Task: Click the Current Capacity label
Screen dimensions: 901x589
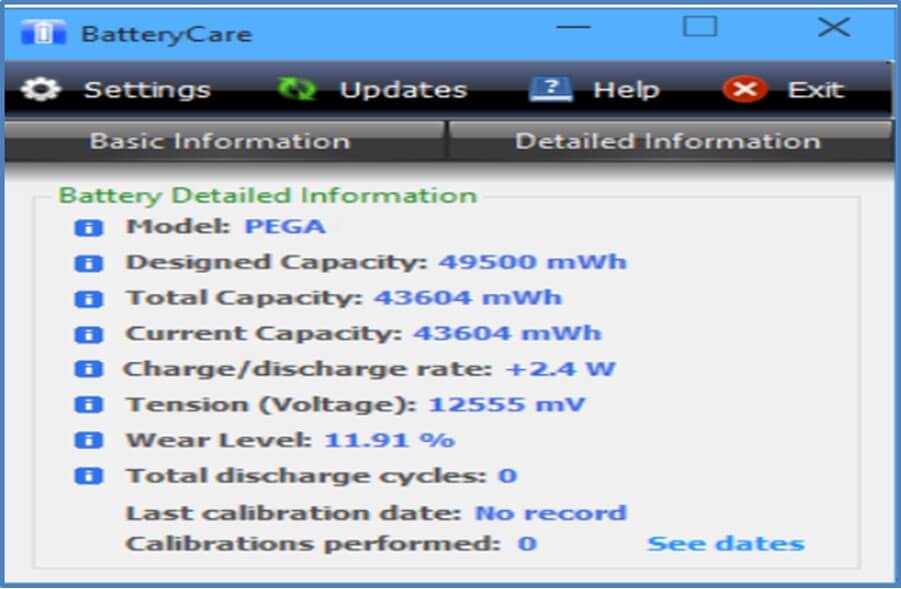Action: 264,333
